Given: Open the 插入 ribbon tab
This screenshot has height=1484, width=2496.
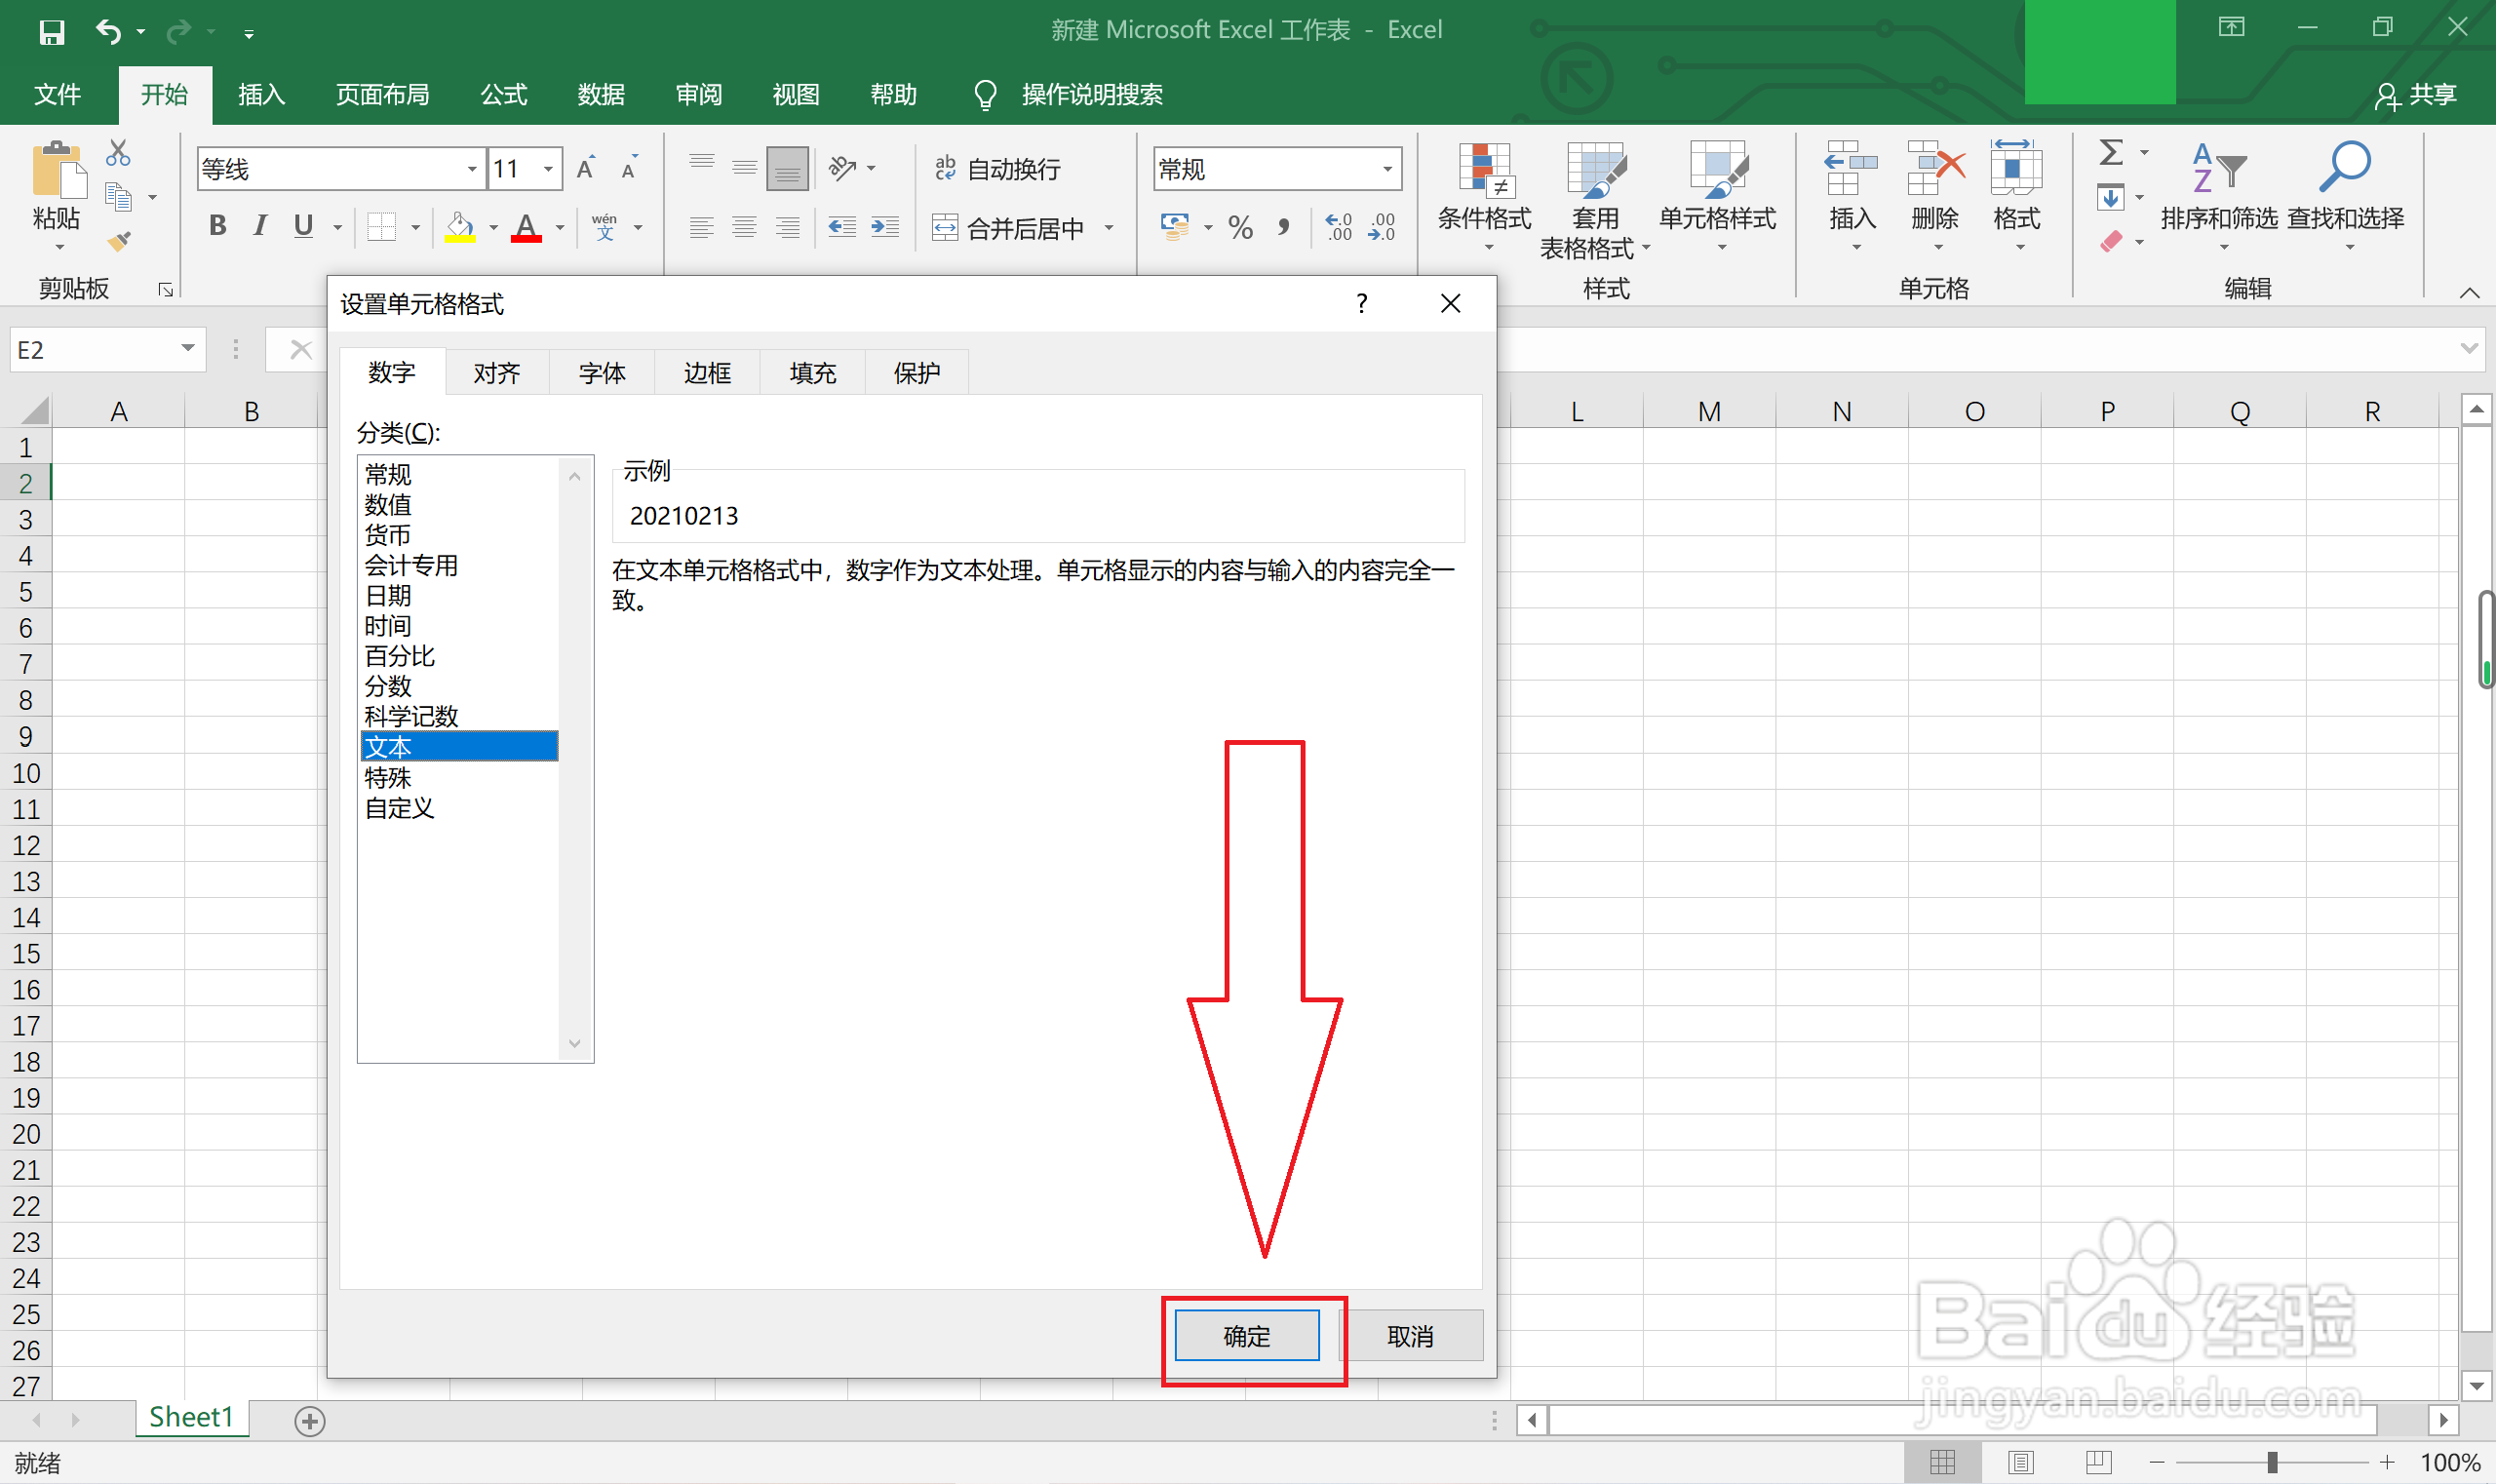Looking at the screenshot, I should [x=261, y=95].
